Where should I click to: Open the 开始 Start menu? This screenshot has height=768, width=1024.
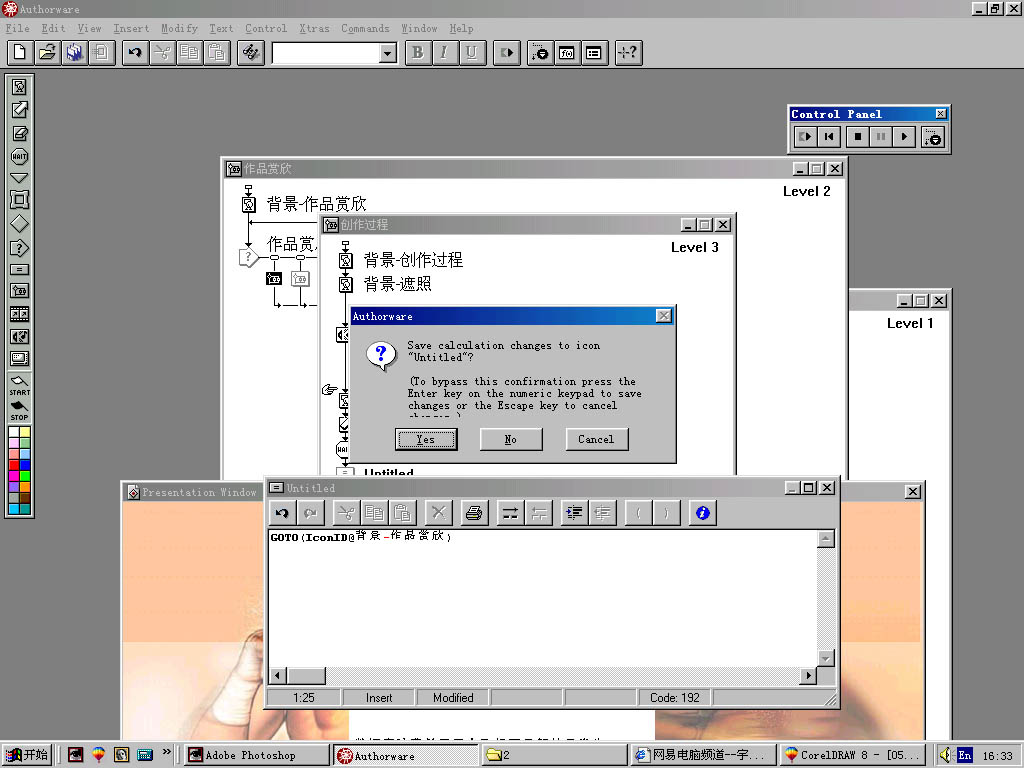pos(27,755)
